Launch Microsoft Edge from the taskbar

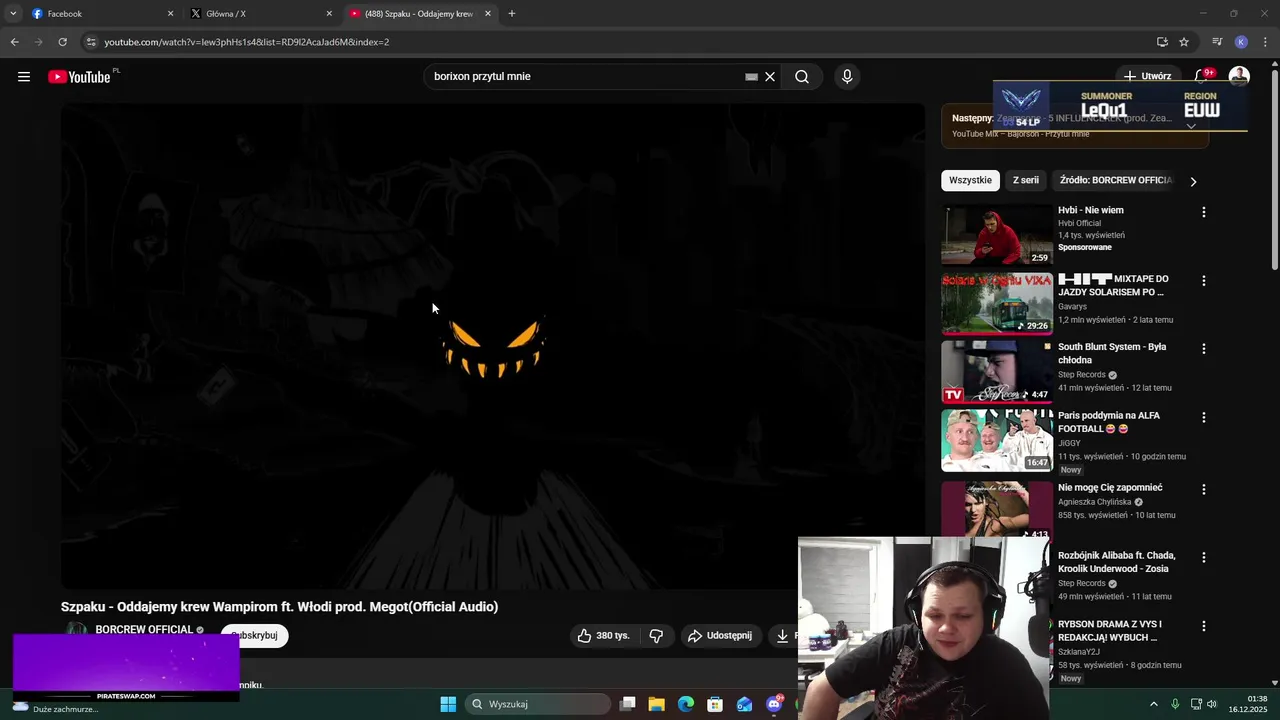[686, 704]
